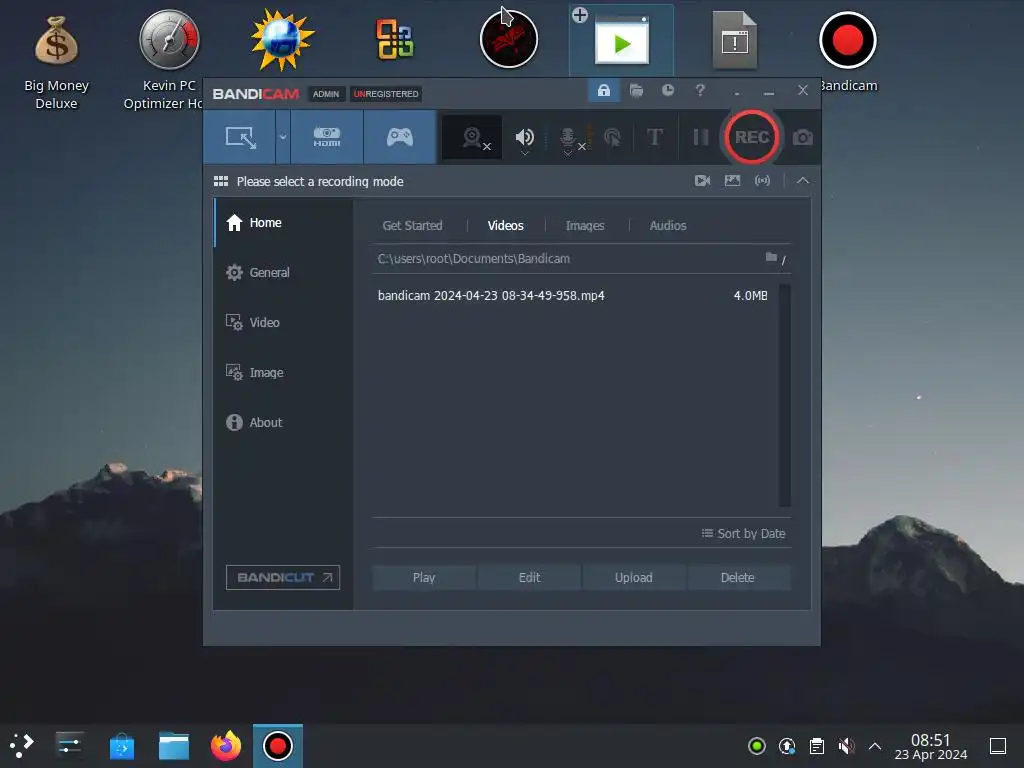This screenshot has width=1024, height=768.
Task: Click the Edit button
Action: click(529, 577)
